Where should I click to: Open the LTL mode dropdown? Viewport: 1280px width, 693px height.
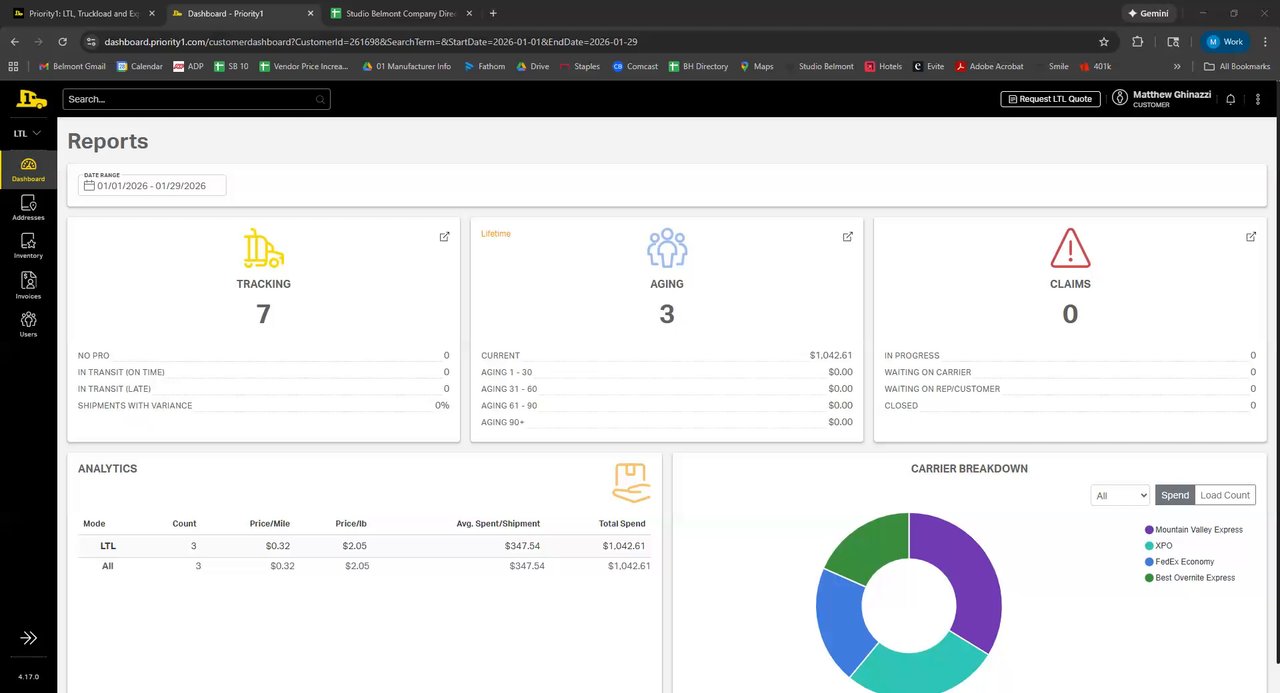tap(27, 133)
